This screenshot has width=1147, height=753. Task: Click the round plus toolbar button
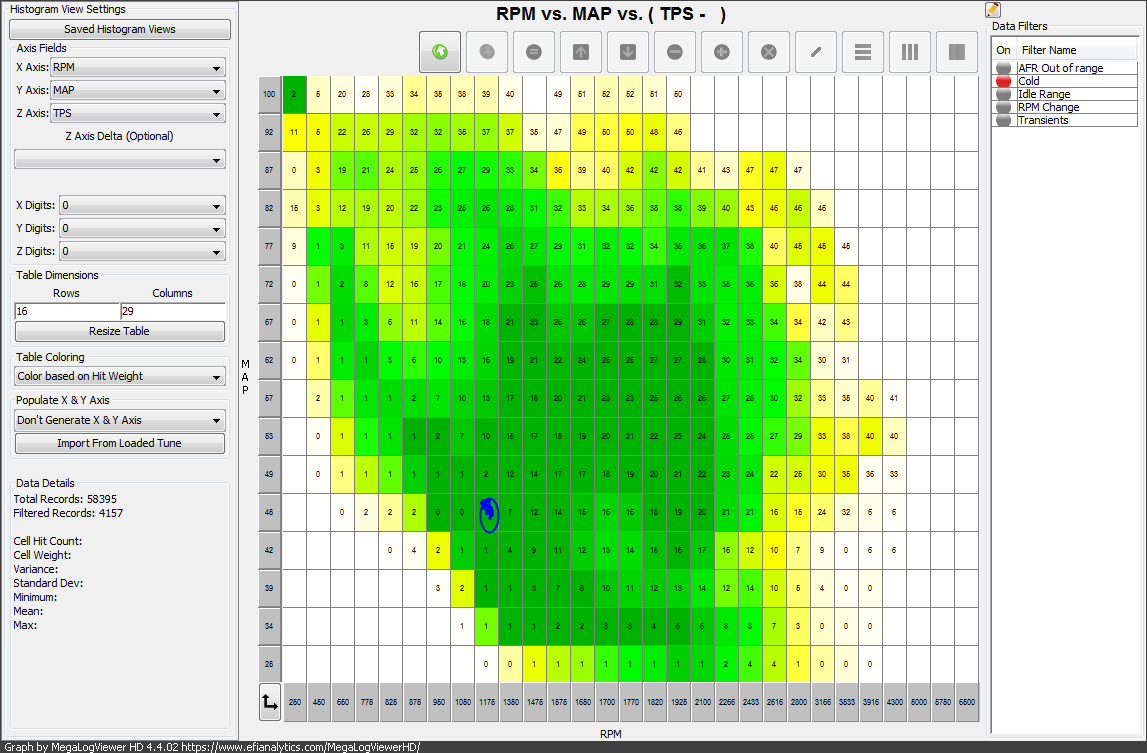click(722, 52)
